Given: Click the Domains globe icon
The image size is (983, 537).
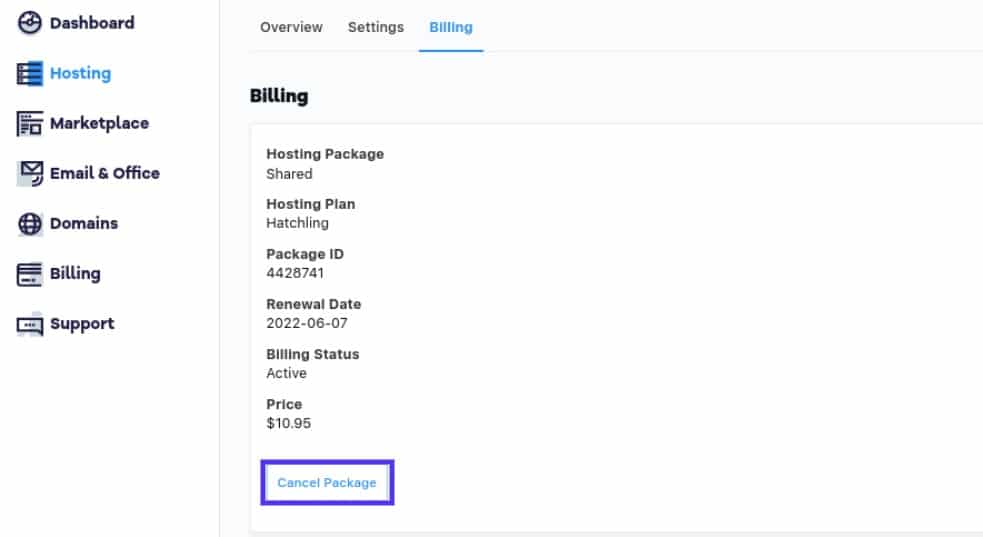Looking at the screenshot, I should click(x=30, y=224).
